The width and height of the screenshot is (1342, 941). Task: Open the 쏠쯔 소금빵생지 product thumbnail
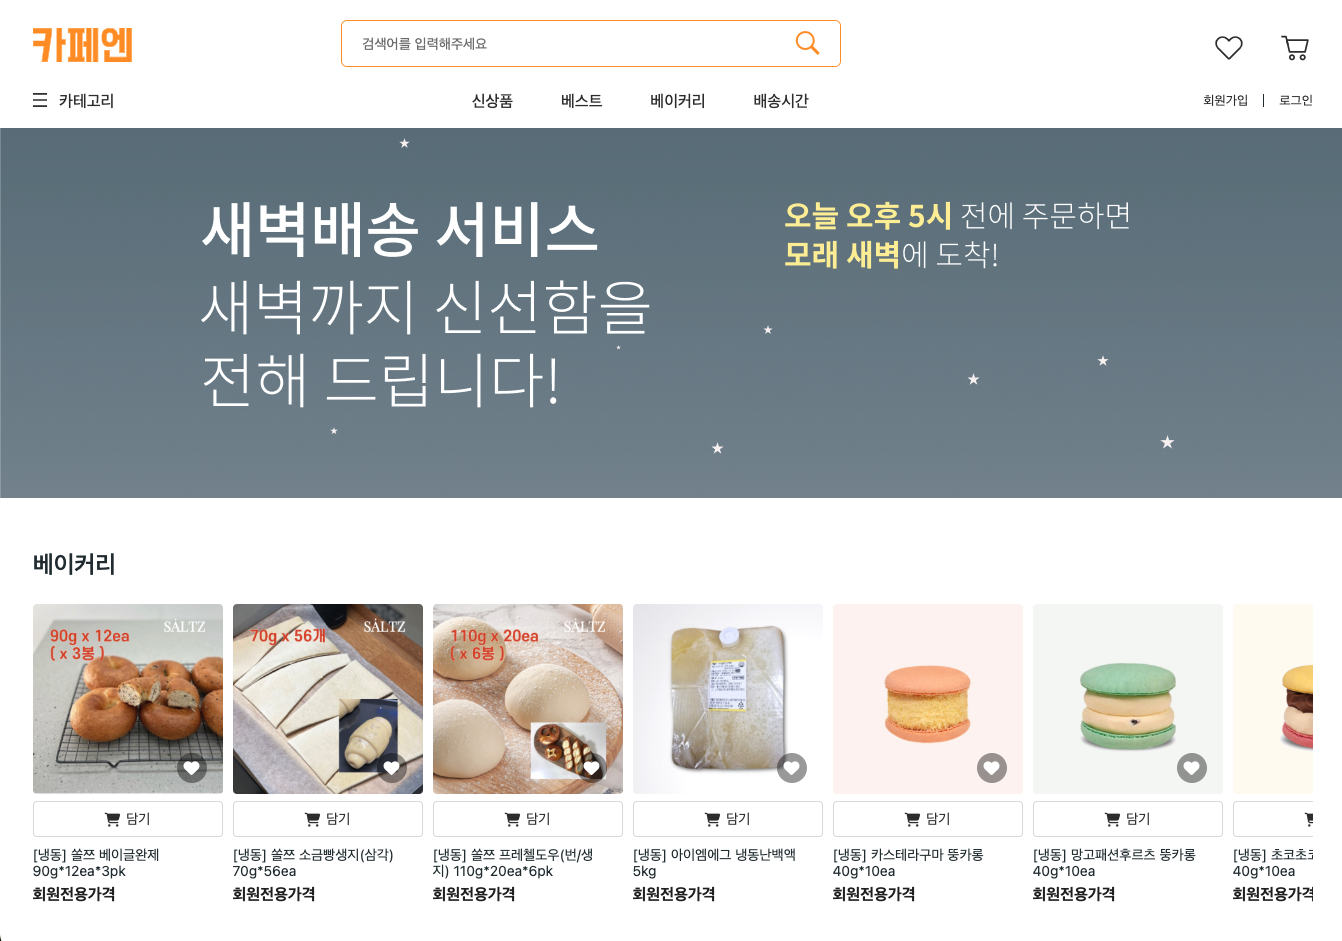[x=328, y=699]
